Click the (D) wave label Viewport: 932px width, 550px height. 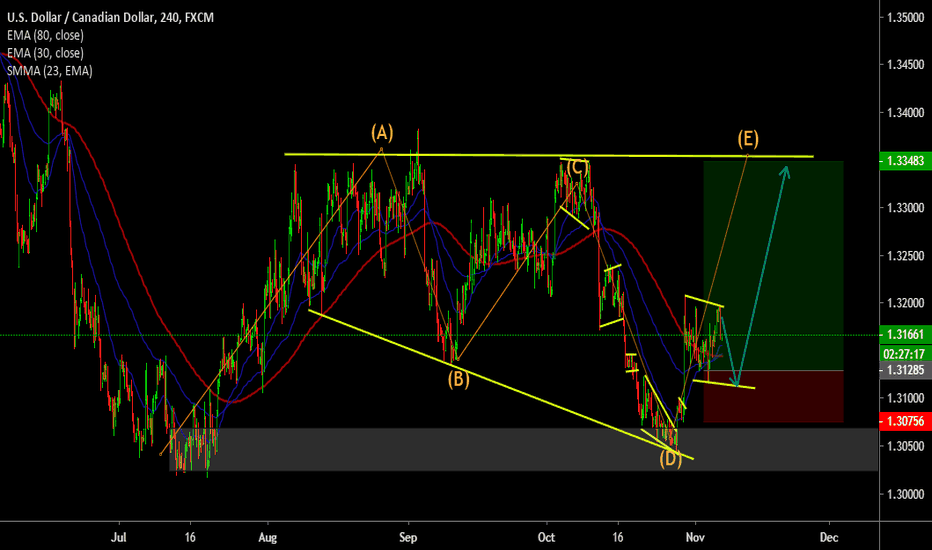coord(670,458)
